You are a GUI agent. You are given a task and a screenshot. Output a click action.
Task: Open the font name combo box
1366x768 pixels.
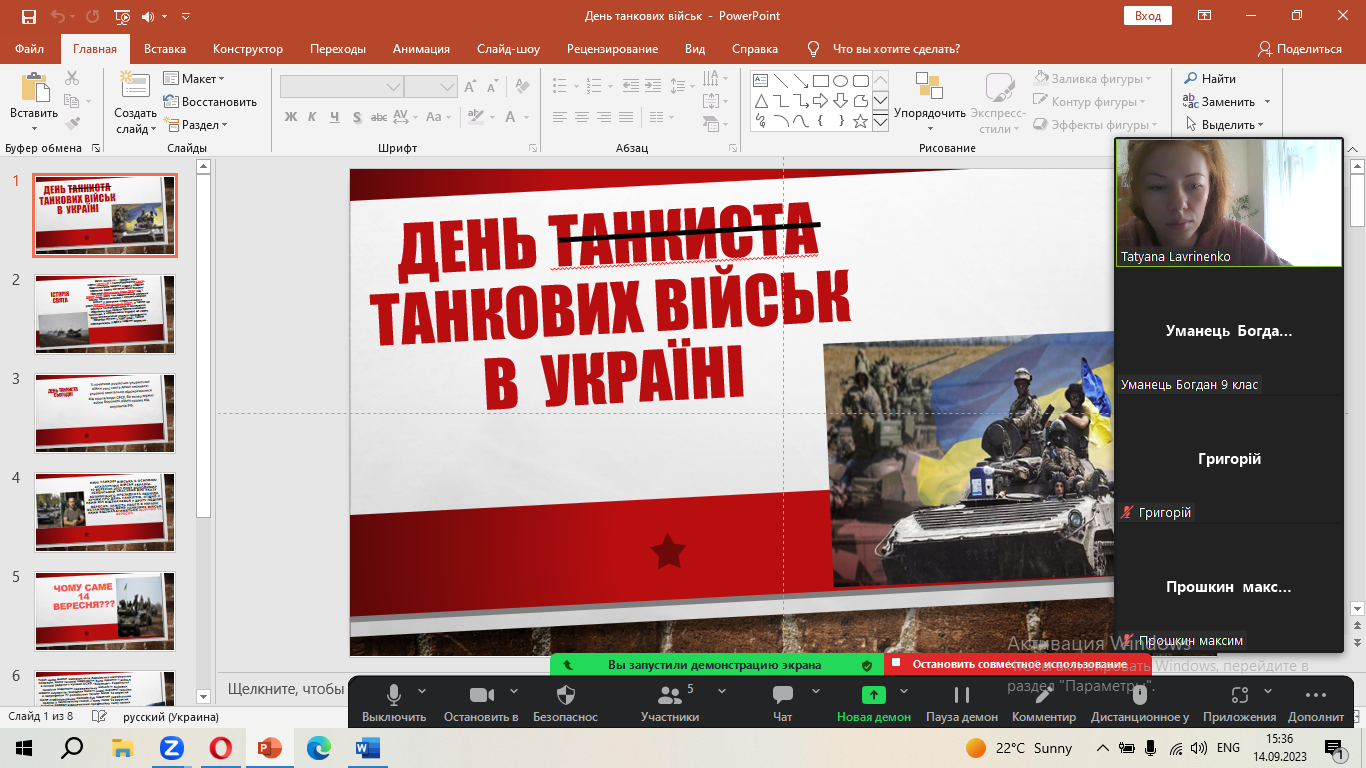tap(341, 87)
